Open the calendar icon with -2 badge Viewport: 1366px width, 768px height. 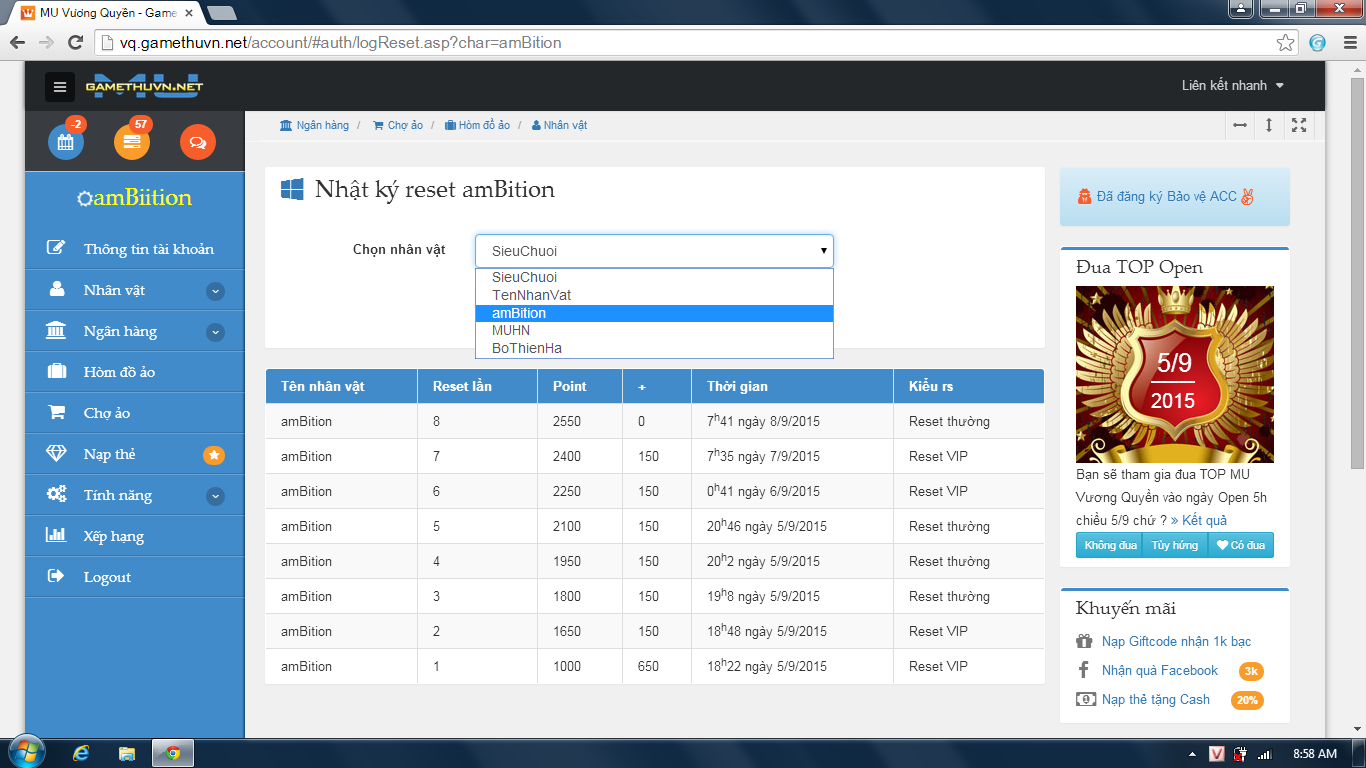tap(66, 142)
